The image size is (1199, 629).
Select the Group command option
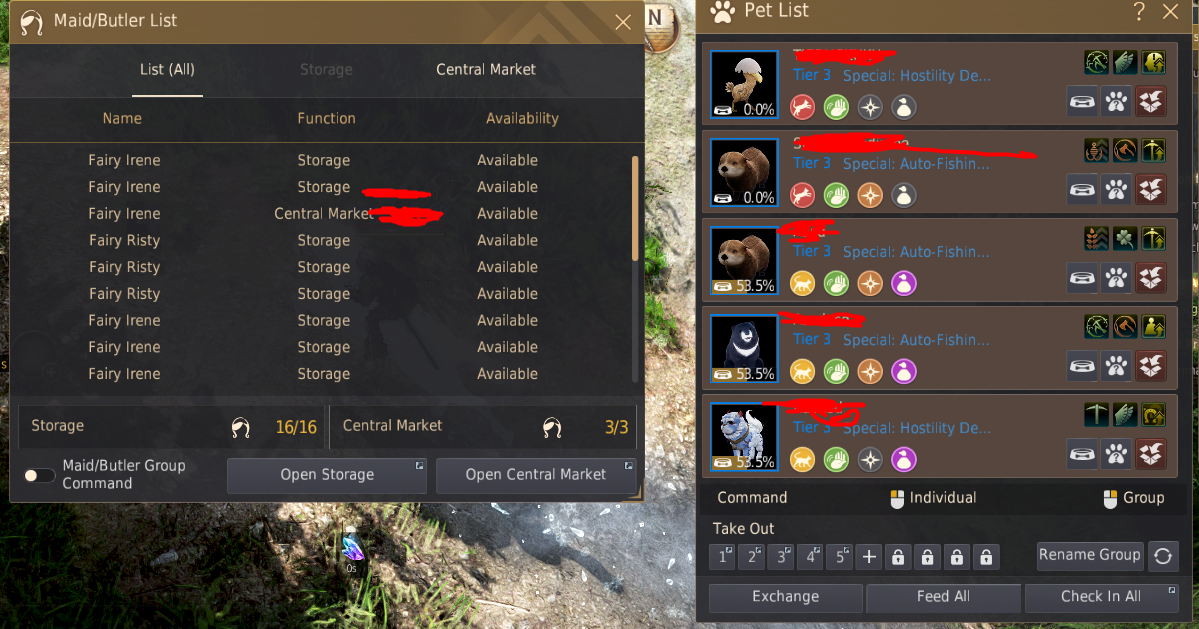point(1134,498)
